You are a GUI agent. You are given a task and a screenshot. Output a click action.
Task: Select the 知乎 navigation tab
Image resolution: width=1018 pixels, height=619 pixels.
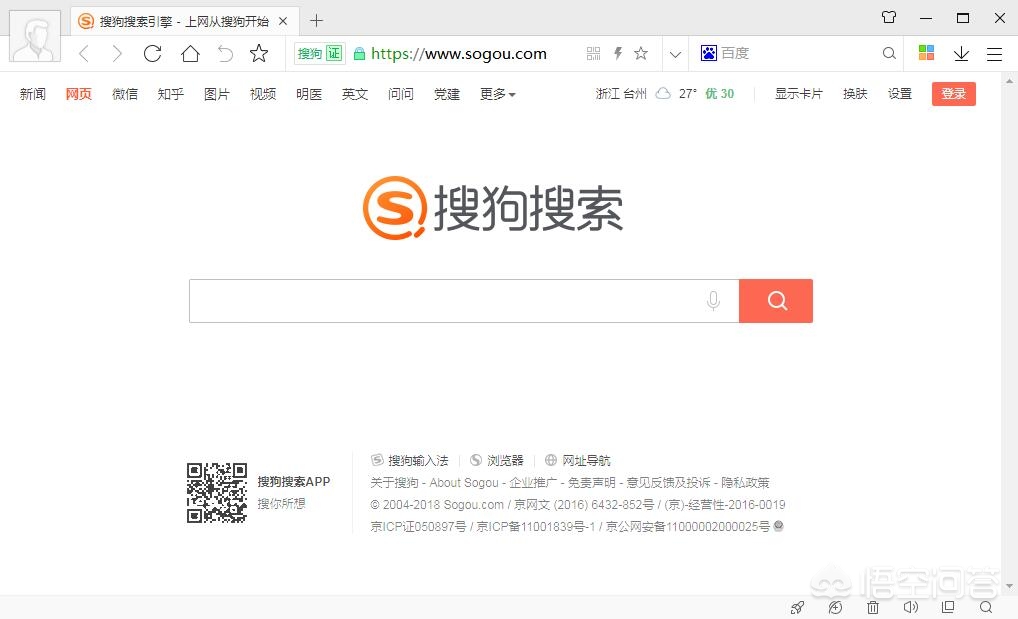tap(170, 93)
